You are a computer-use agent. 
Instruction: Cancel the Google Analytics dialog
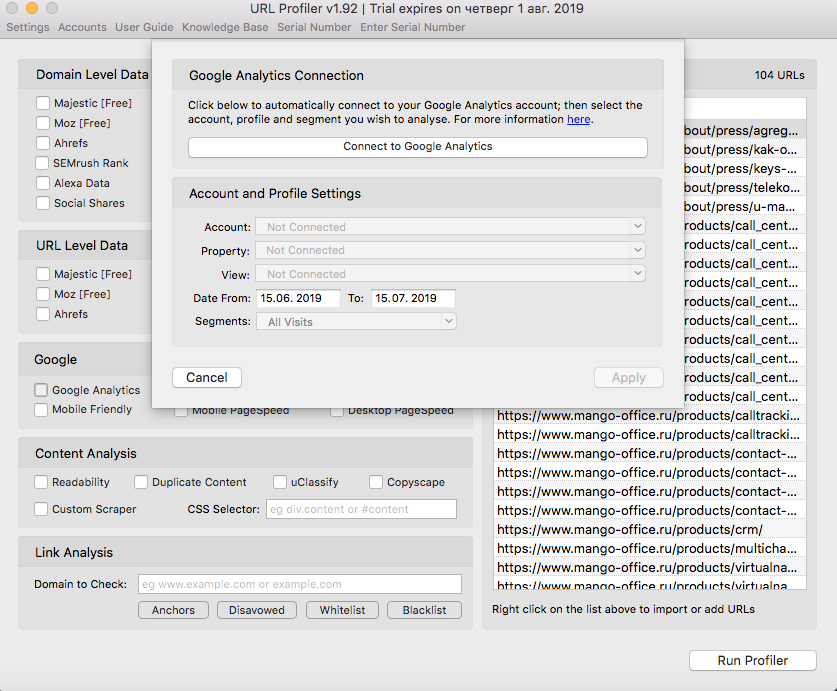coord(207,378)
